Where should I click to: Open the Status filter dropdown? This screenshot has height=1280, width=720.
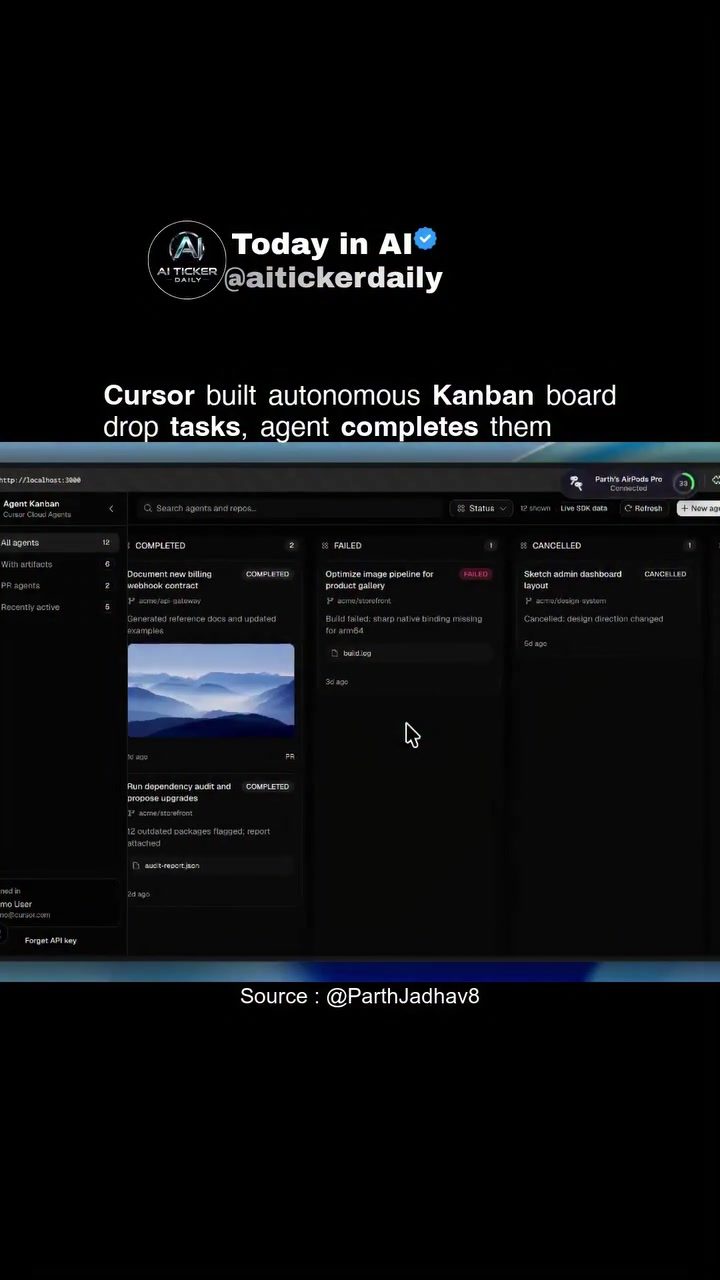481,508
